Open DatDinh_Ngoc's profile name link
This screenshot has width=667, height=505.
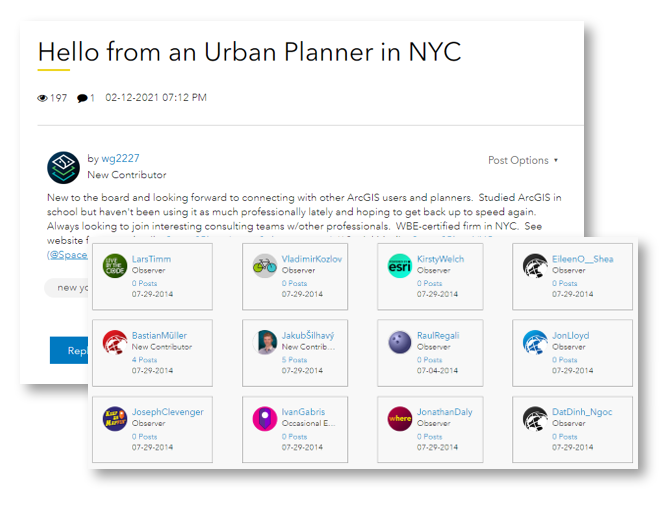coord(582,412)
